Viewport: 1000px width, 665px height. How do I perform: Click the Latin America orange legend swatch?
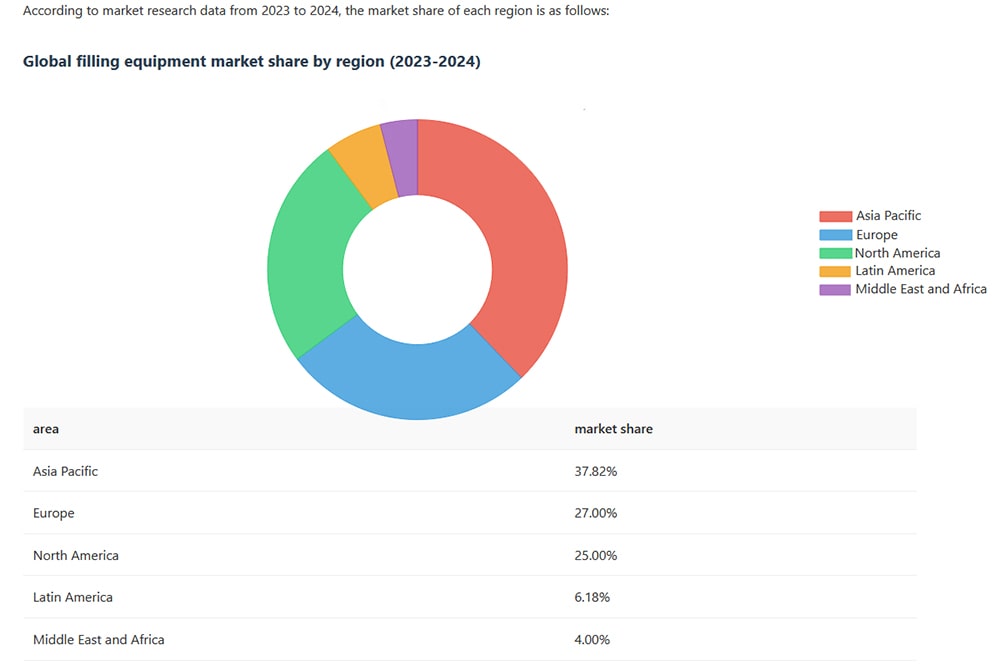(x=835, y=271)
